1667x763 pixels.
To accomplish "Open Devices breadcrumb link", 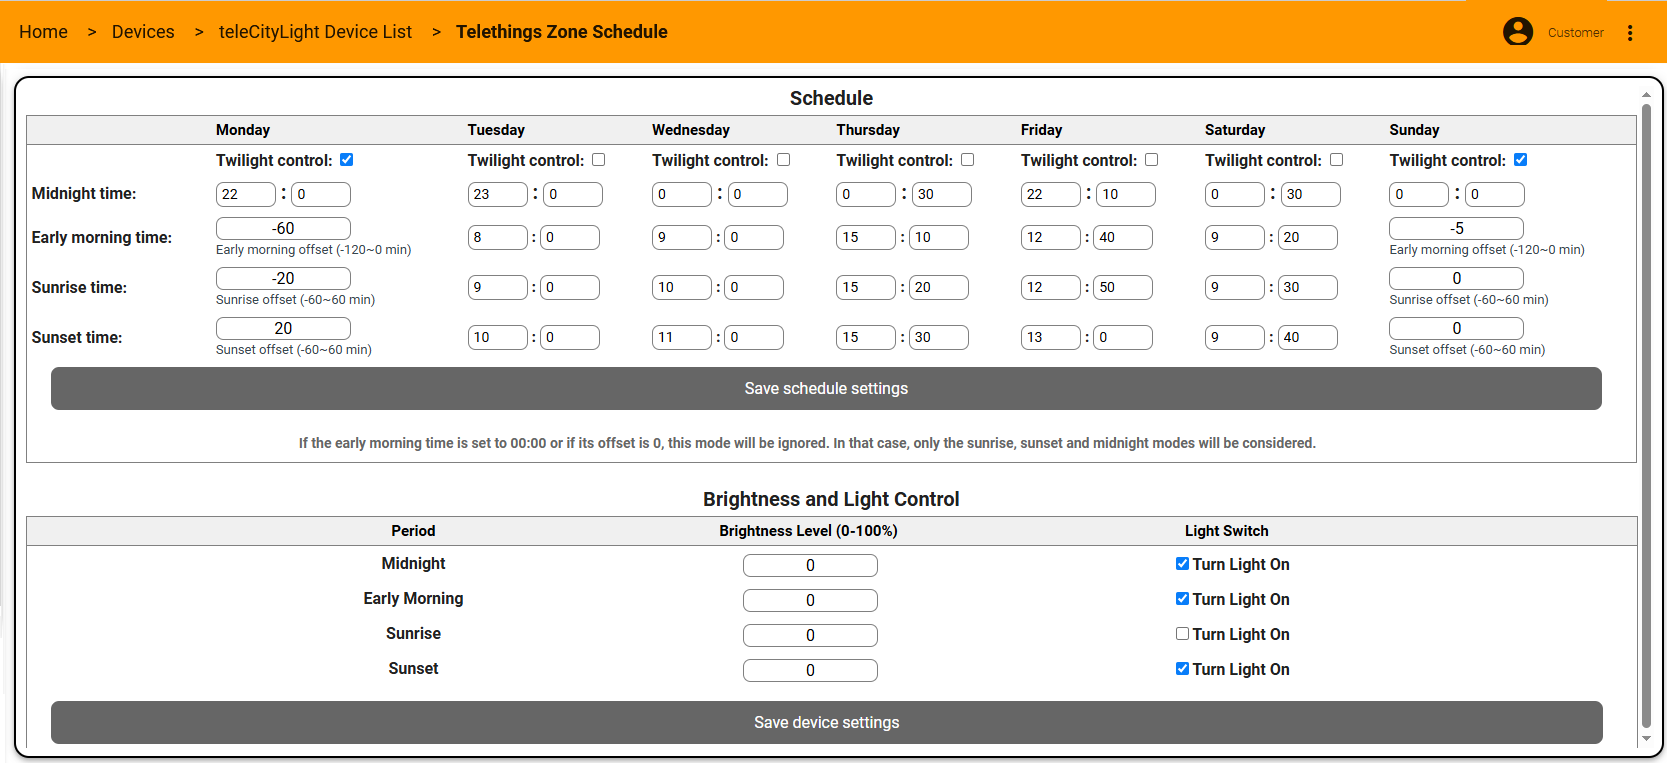I will (143, 32).
